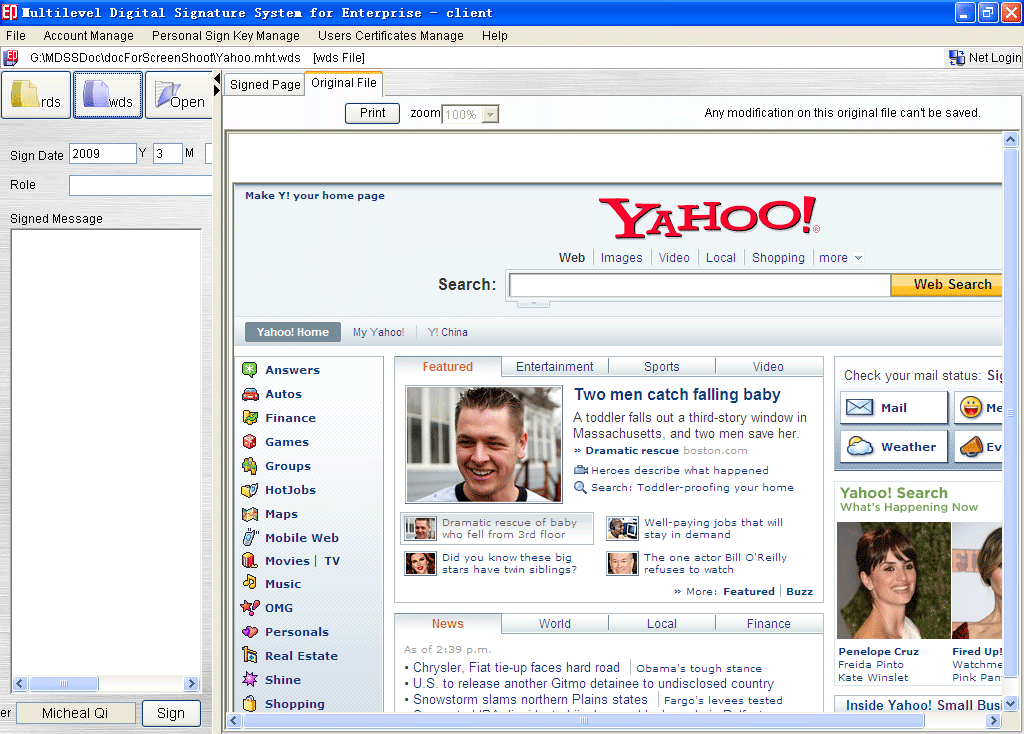The width and height of the screenshot is (1024, 734).
Task: Click the Mail envelope icon
Action: coord(859,407)
